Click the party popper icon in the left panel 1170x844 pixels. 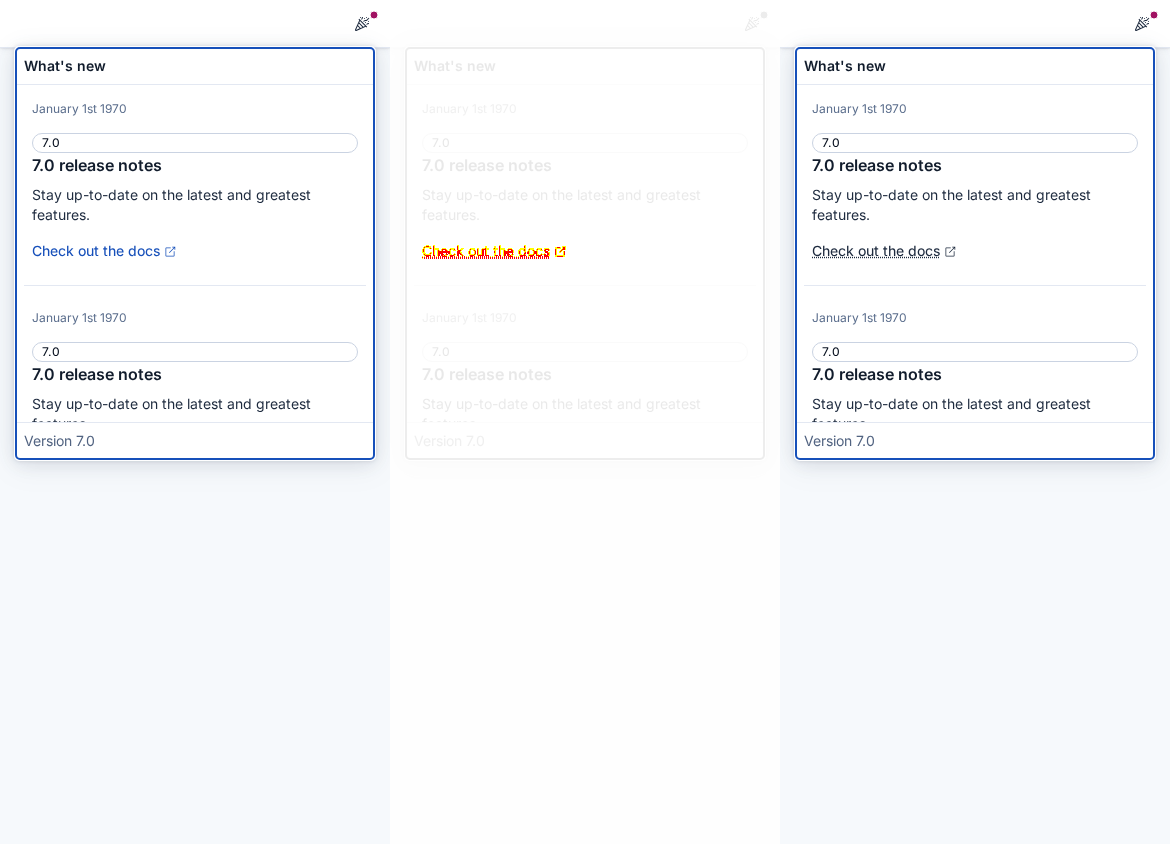362,24
